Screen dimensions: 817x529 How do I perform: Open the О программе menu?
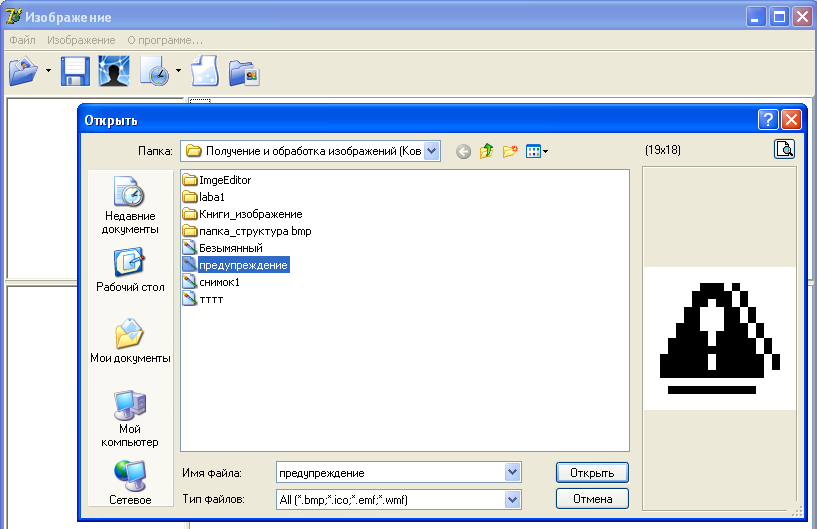[165, 40]
